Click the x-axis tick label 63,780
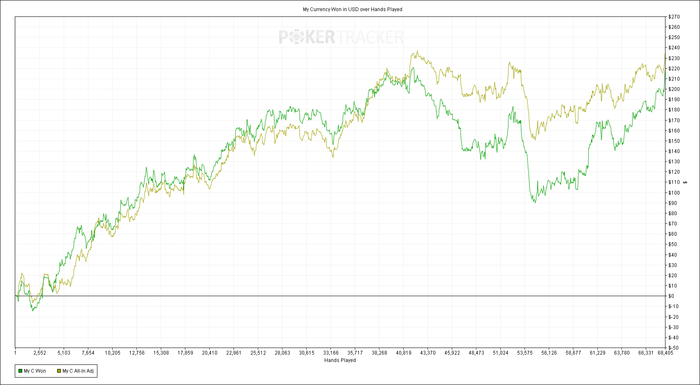Screen dimensions: 700x385 [622, 353]
